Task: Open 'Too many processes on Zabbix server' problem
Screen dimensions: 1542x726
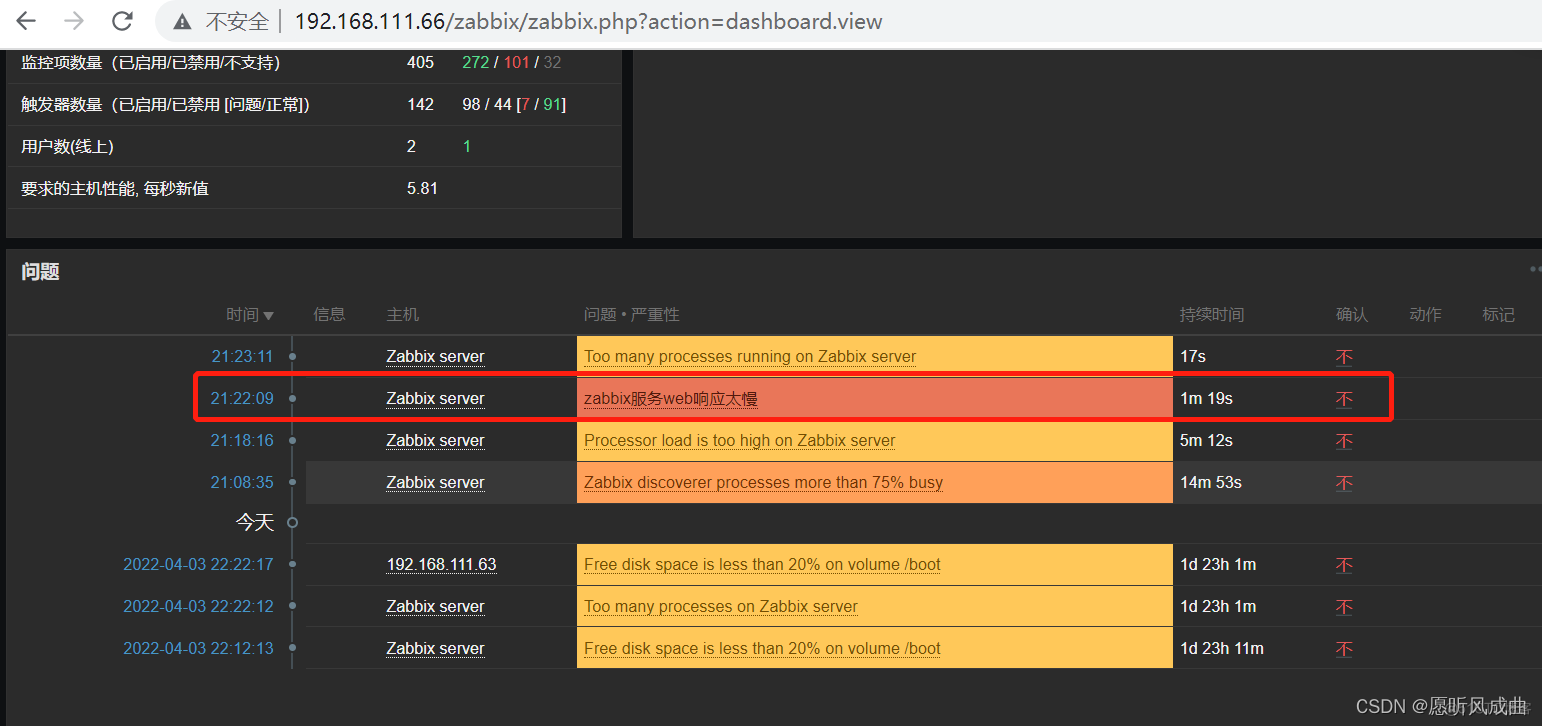Action: tap(721, 606)
